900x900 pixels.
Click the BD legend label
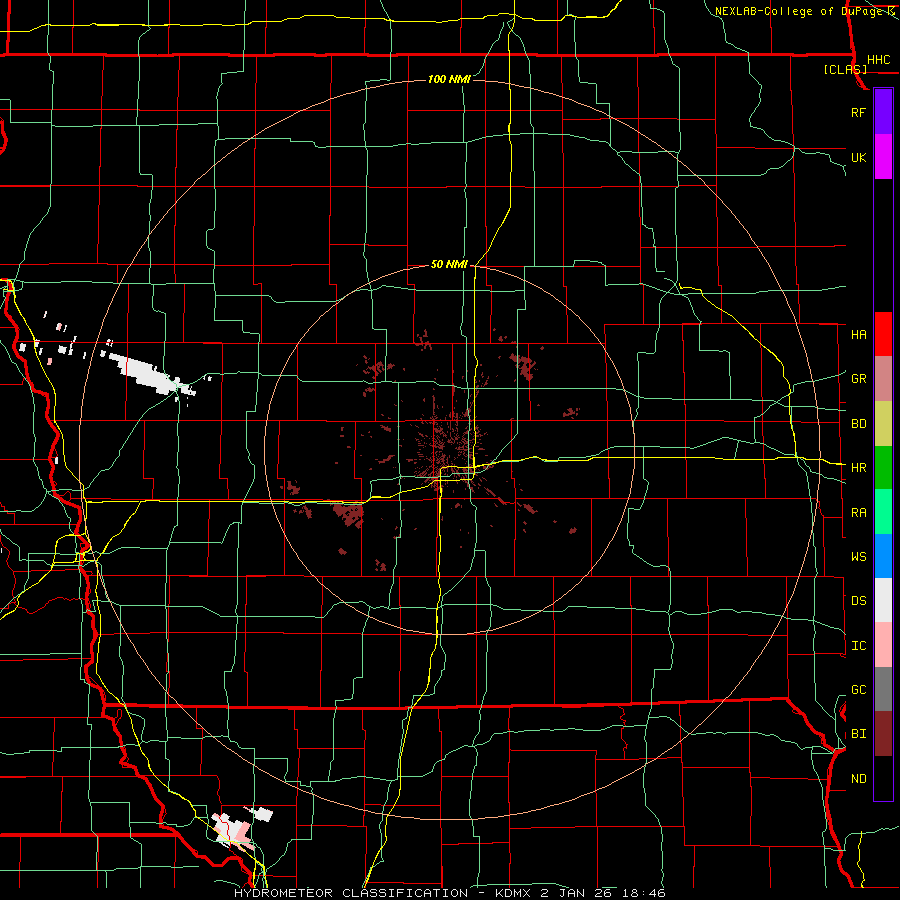click(x=859, y=424)
